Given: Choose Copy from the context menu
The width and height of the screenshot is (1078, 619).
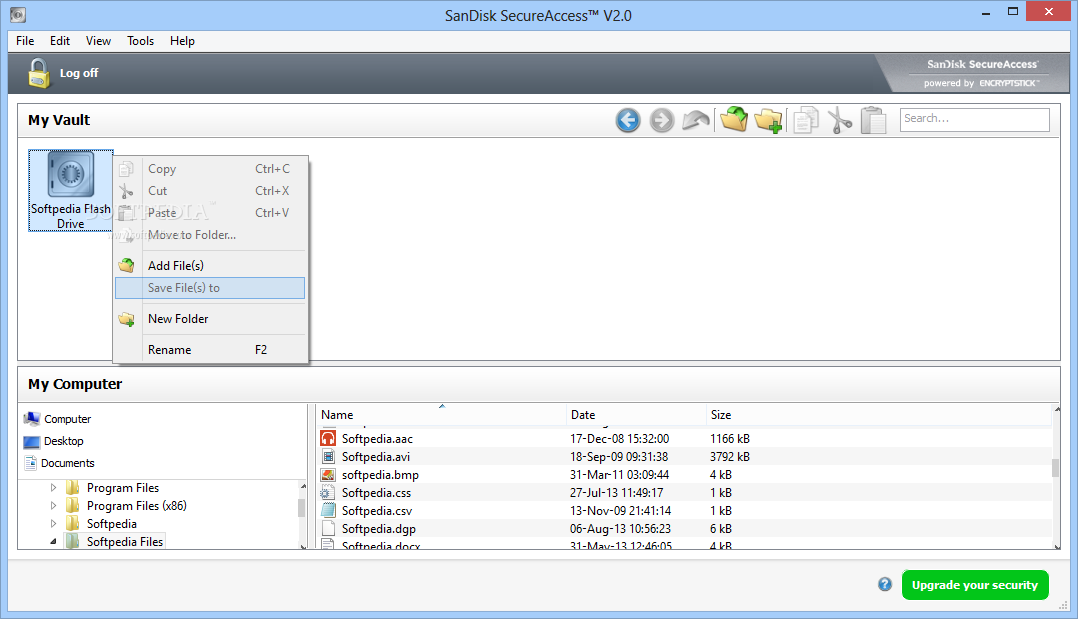Looking at the screenshot, I should pyautogui.click(x=210, y=169).
